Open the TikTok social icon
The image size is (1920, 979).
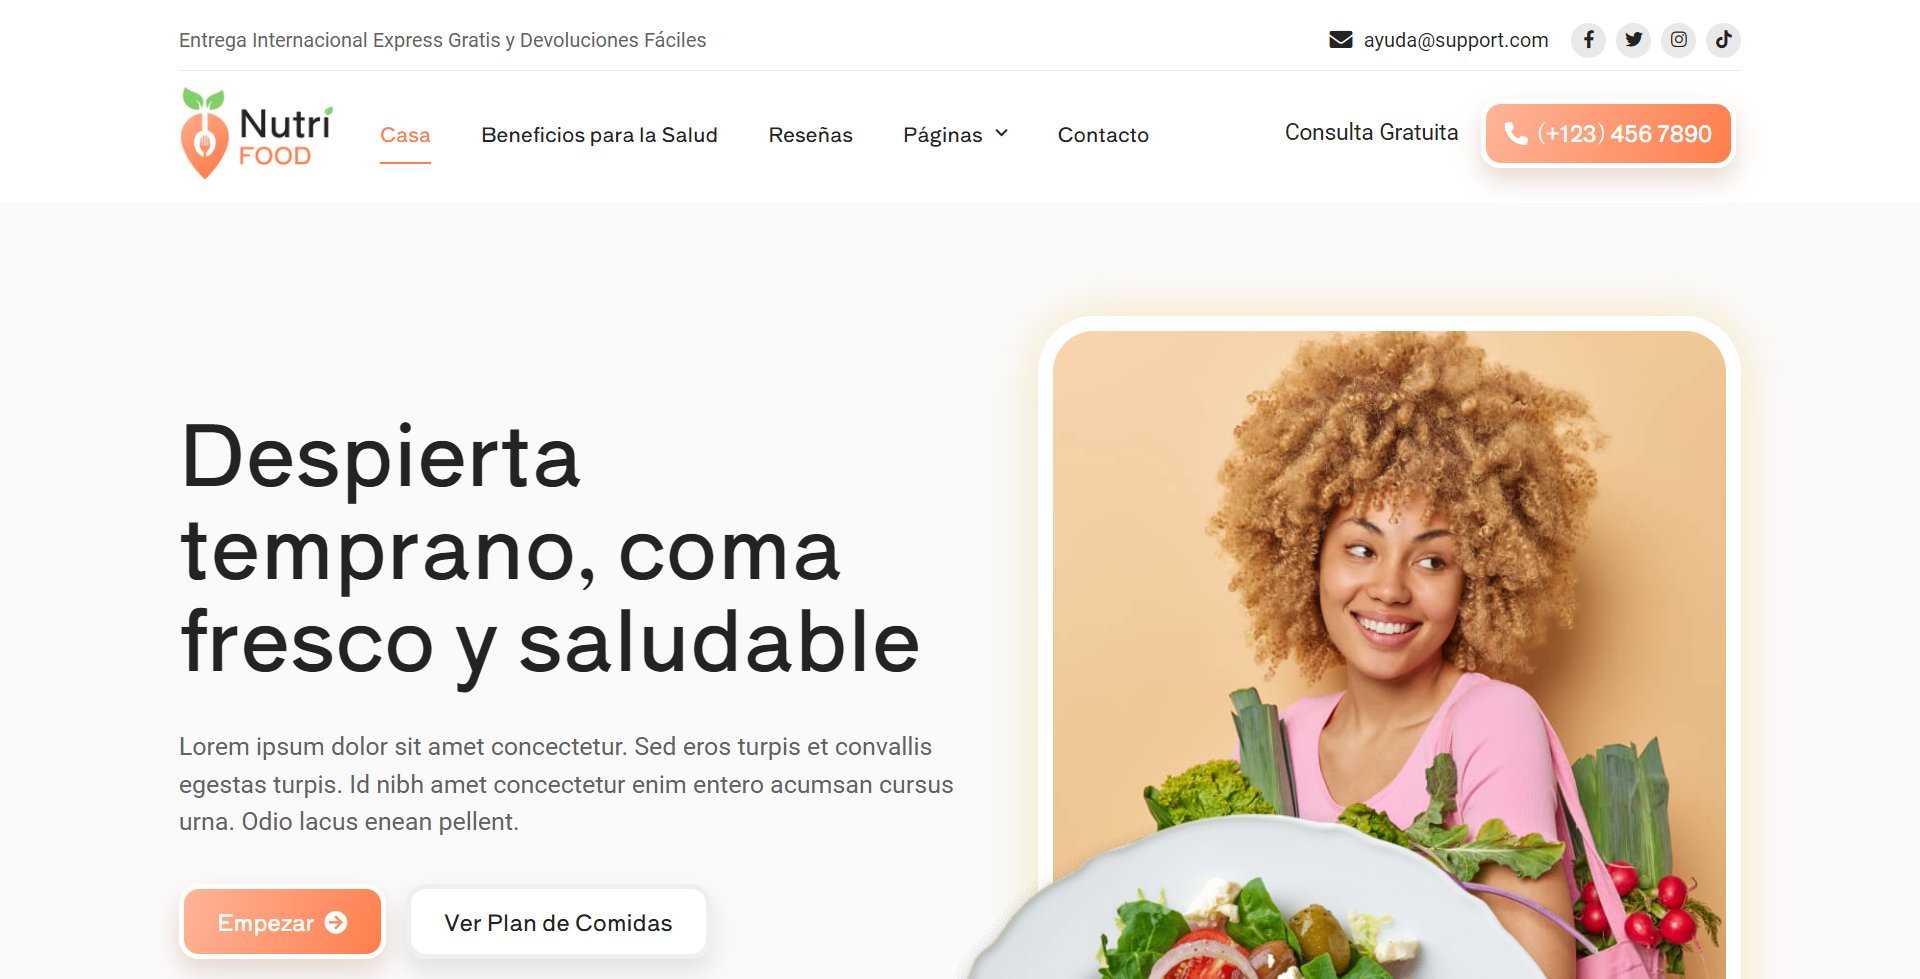[1723, 40]
